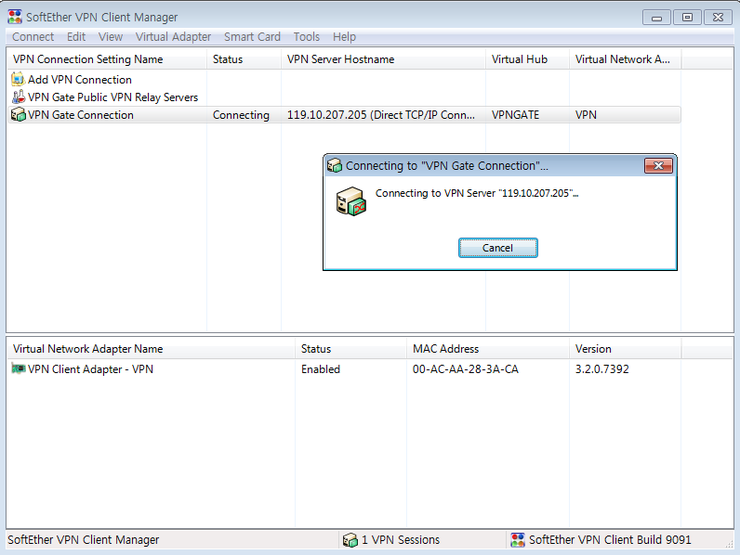Sort by Virtual Network Adapter column in connection list

(625, 59)
